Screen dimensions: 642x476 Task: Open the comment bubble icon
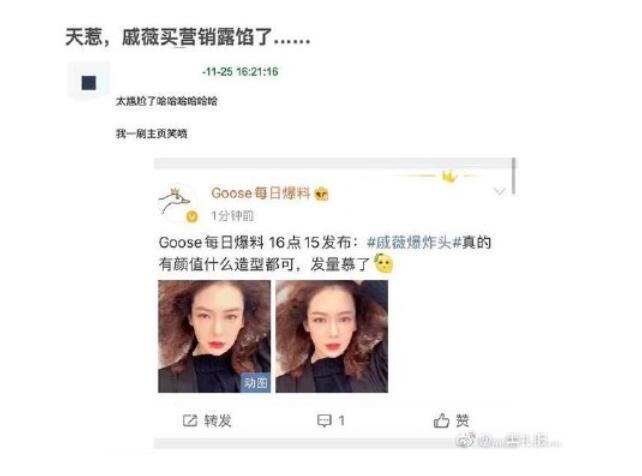click(x=324, y=421)
